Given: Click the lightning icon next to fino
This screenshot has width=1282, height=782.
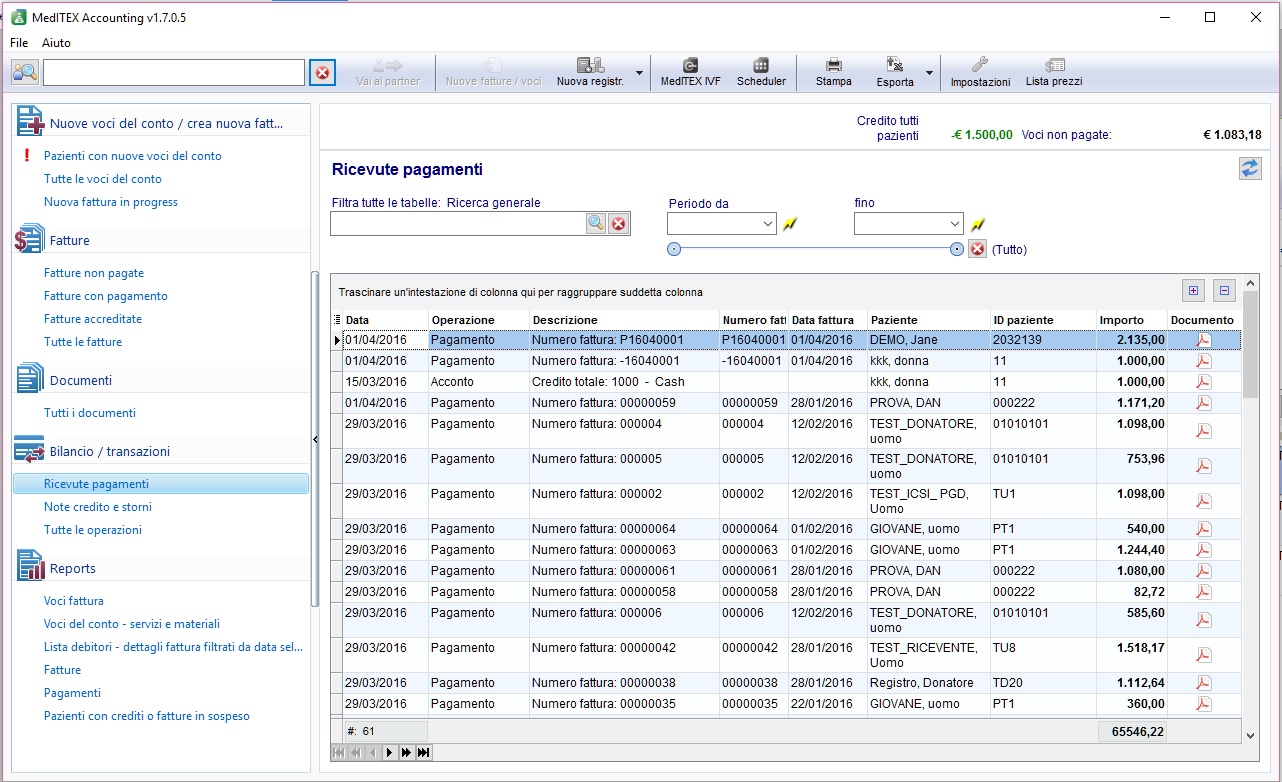Looking at the screenshot, I should click(x=978, y=224).
